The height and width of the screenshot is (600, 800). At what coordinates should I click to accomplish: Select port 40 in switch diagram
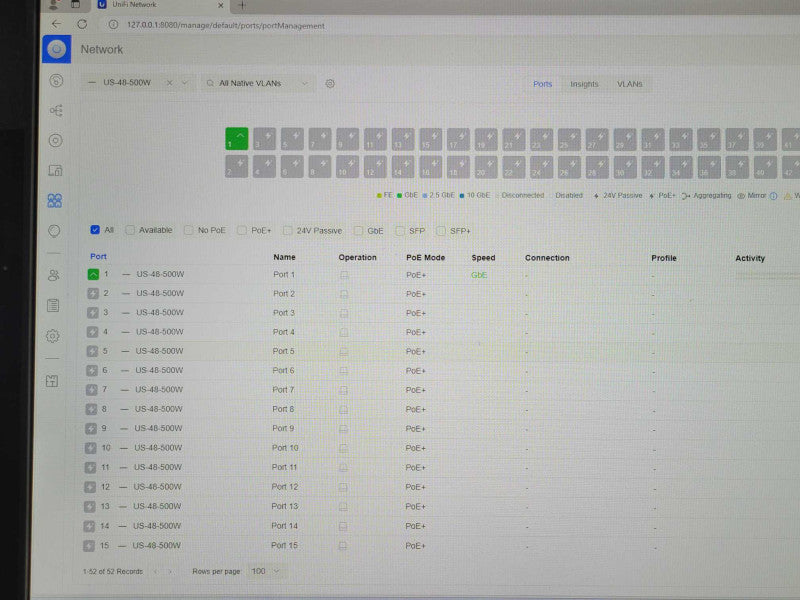[765, 168]
